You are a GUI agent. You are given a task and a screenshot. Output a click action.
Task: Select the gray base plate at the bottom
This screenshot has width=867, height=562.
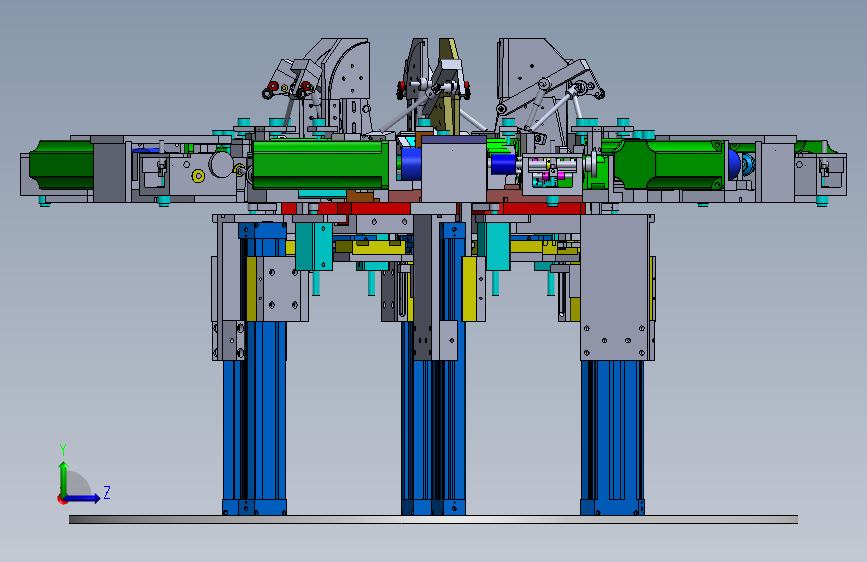click(x=433, y=519)
